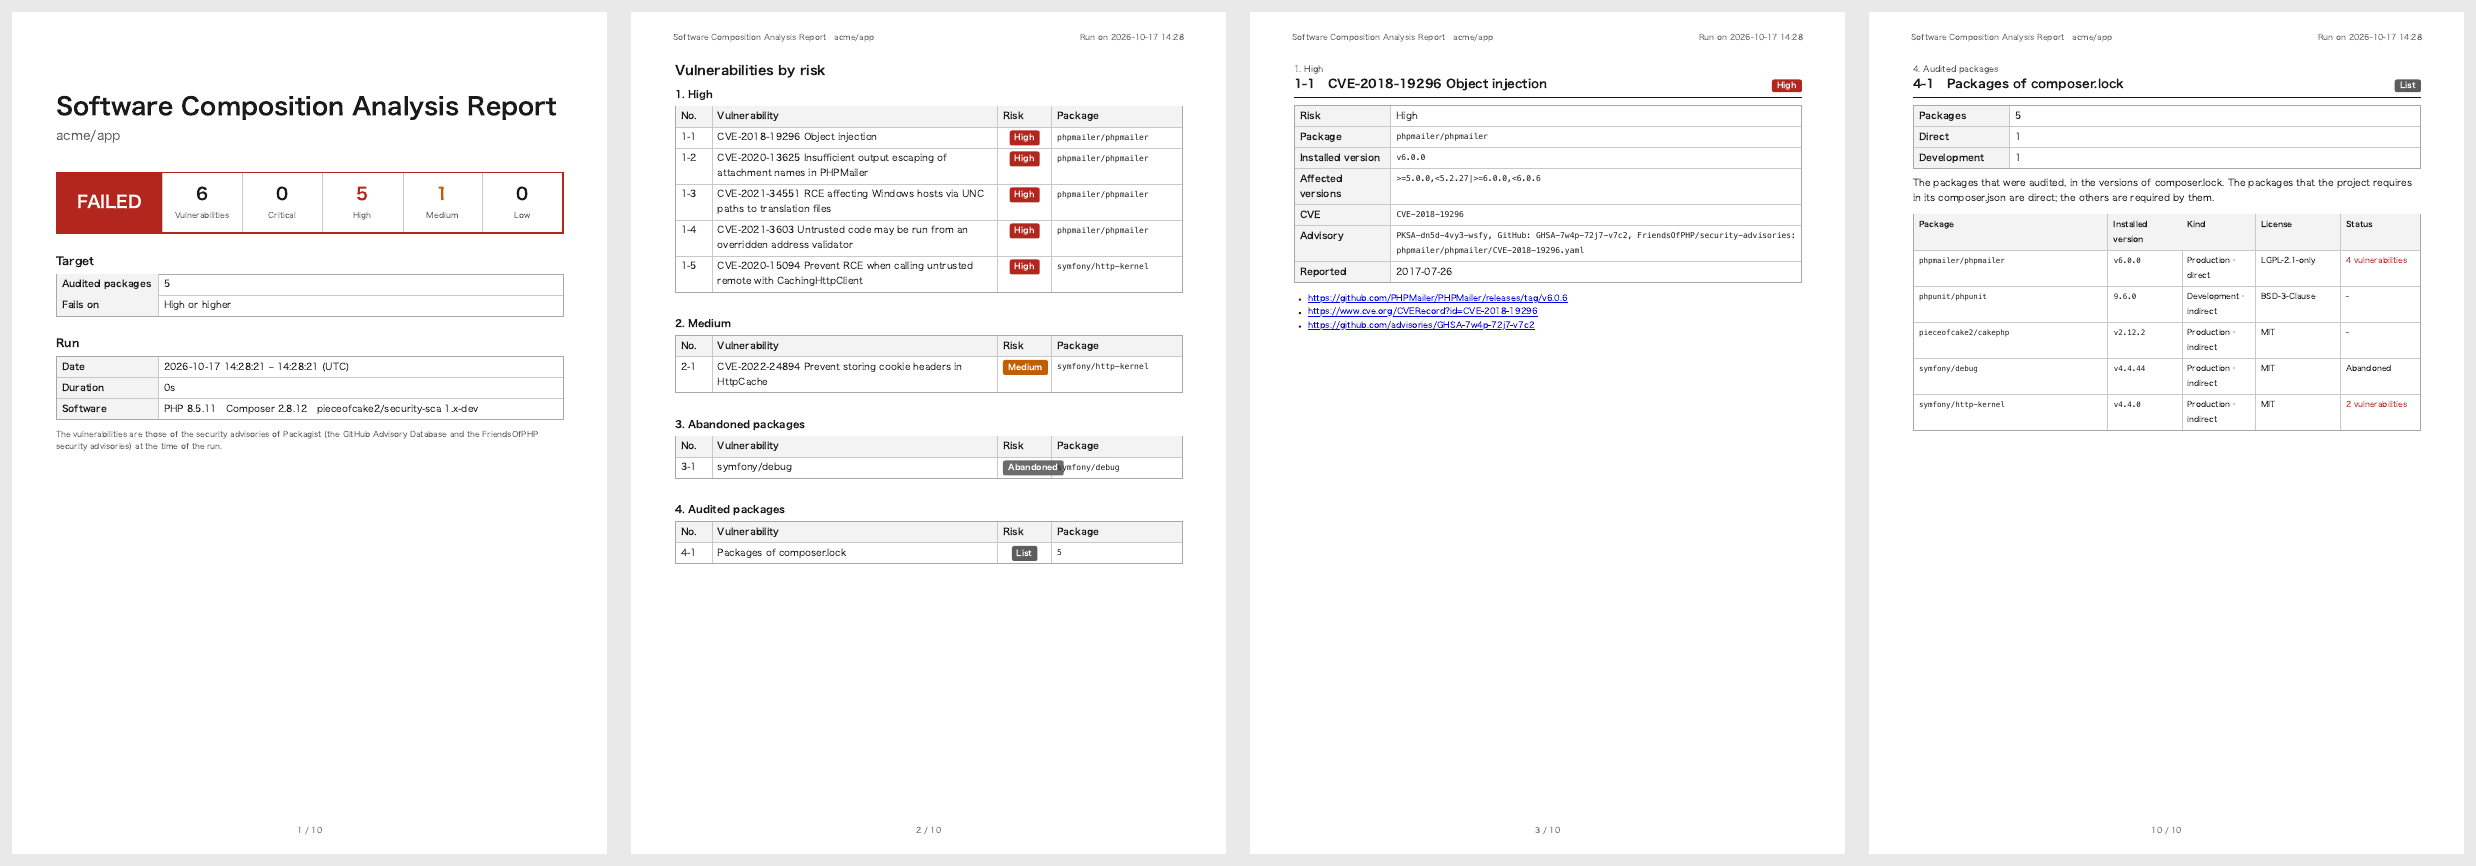Click the Reported date 2017-07-26
Viewport: 2476px width, 866px height.
point(1424,272)
